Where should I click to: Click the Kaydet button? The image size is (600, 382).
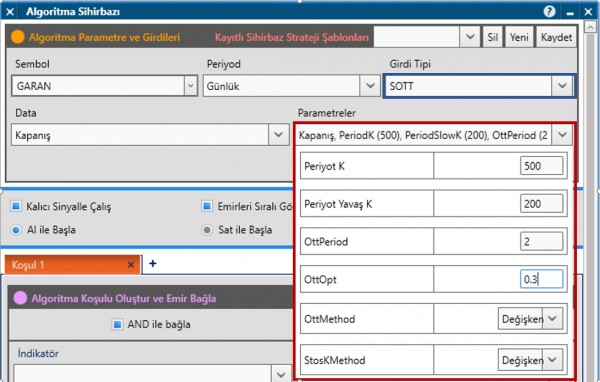pyautogui.click(x=556, y=37)
